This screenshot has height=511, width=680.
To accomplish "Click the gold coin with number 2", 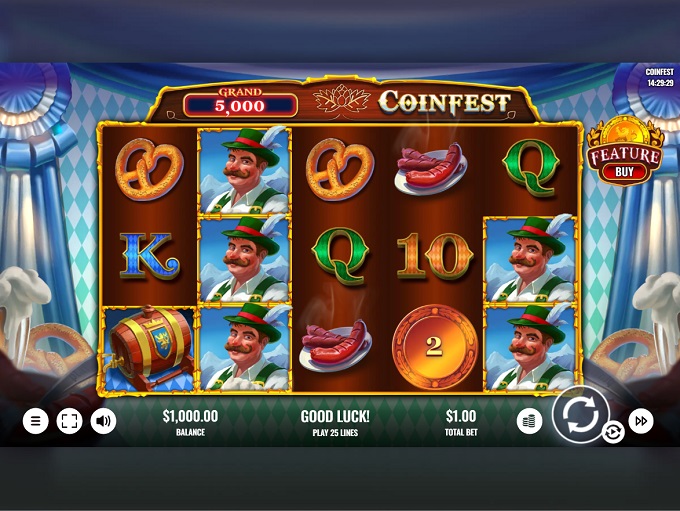I will (x=434, y=347).
